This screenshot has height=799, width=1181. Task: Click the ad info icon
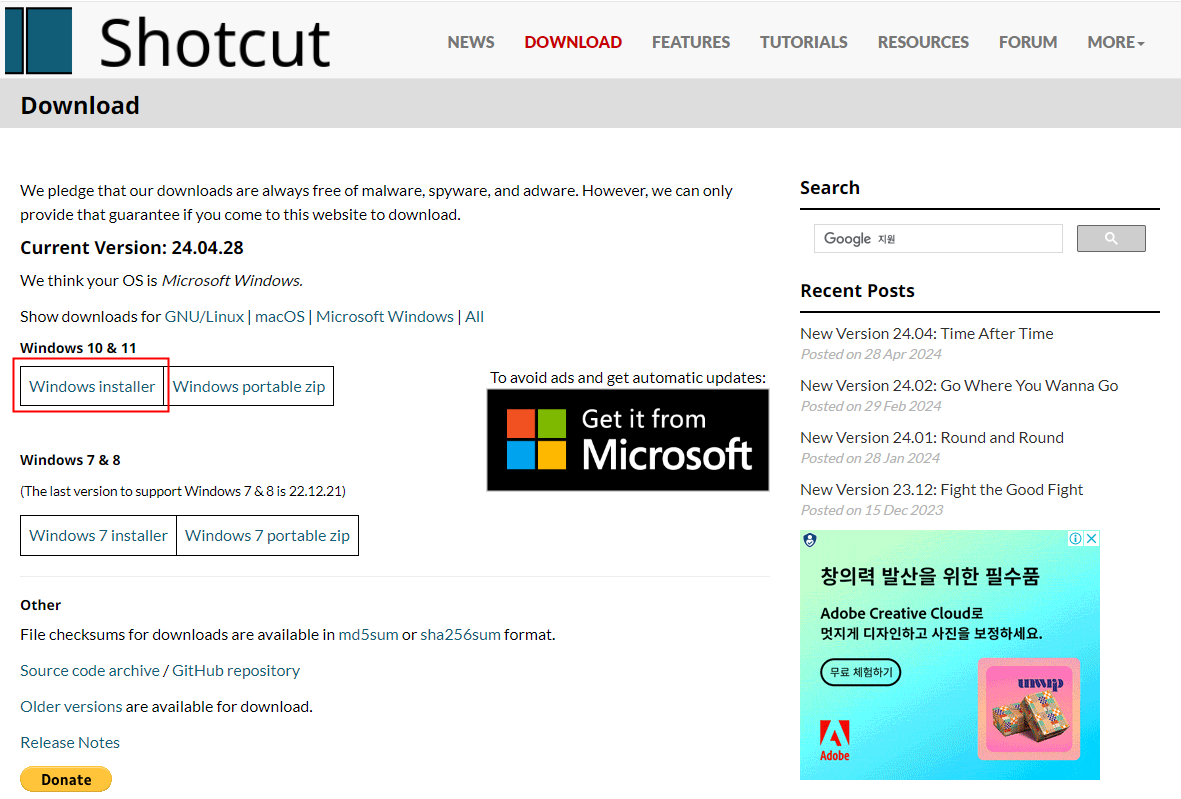coord(1076,538)
